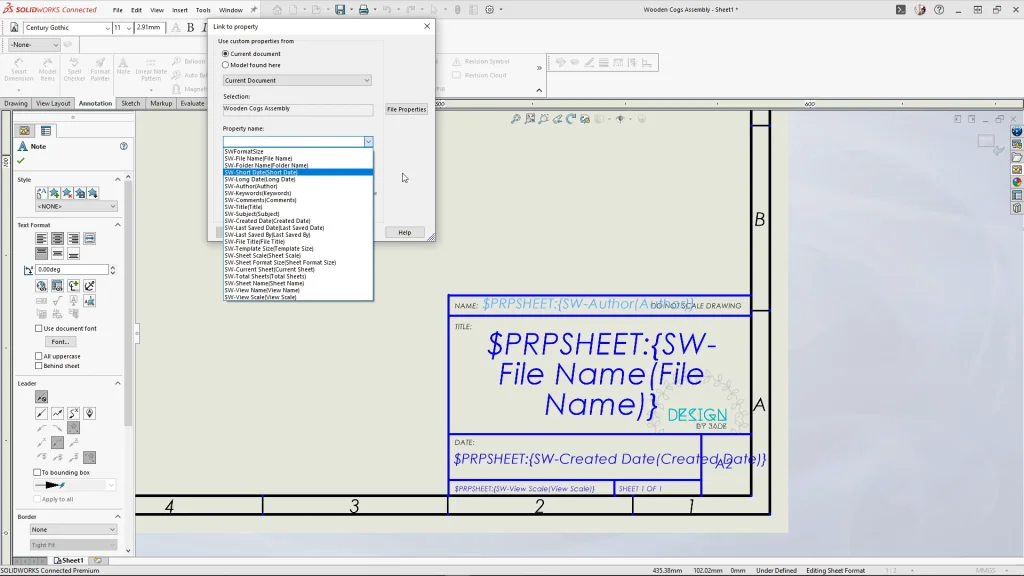This screenshot has width=1024, height=576.
Task: Select the 'Model found here' radio button
Action: (225, 65)
